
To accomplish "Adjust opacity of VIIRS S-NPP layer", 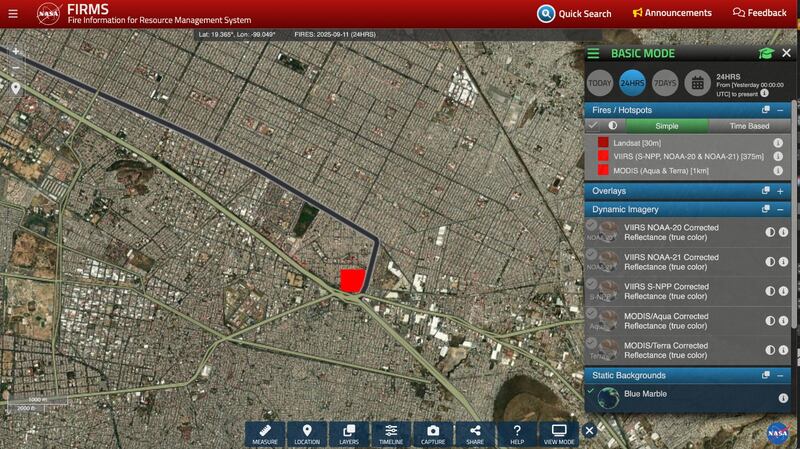I will 770,291.
